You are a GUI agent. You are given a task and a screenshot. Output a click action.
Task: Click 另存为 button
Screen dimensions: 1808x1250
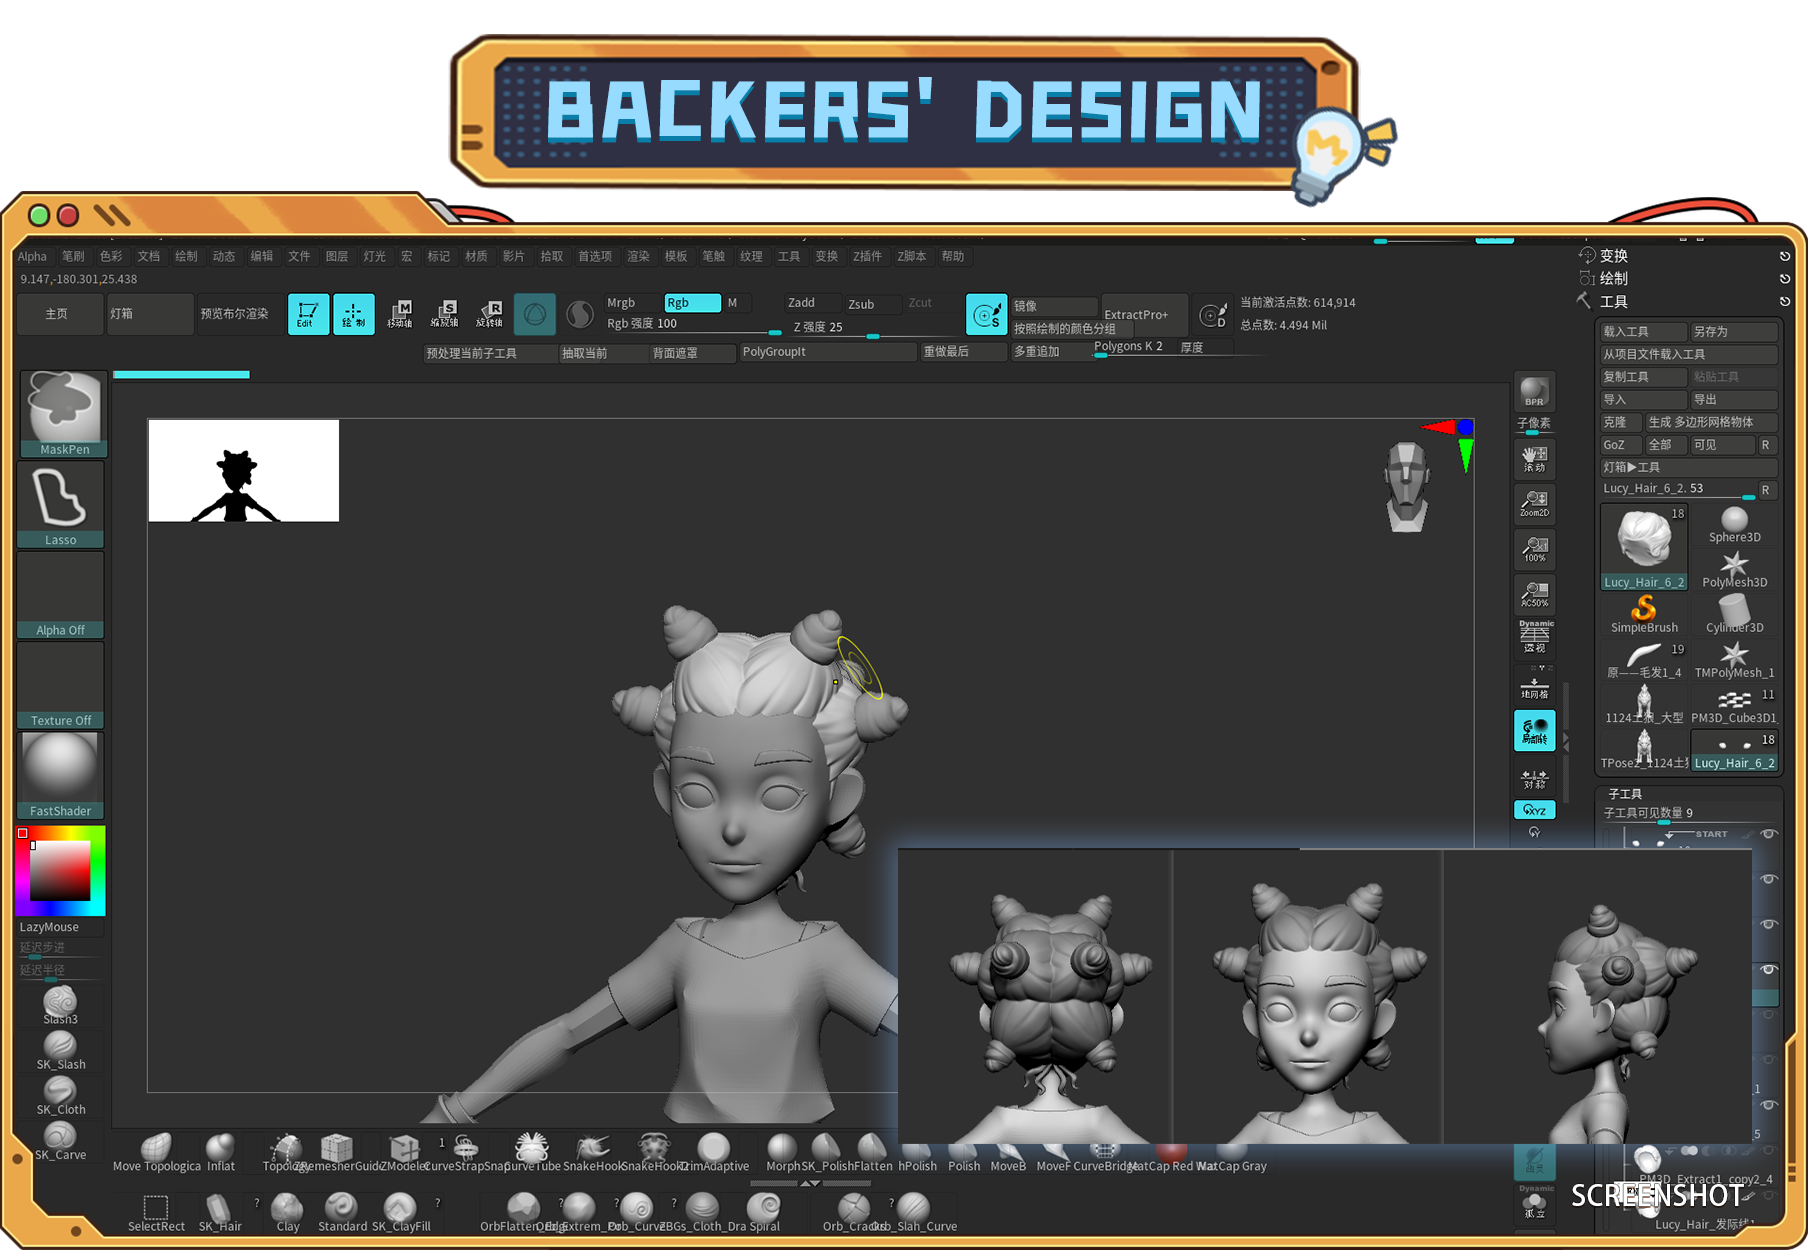[x=1733, y=332]
